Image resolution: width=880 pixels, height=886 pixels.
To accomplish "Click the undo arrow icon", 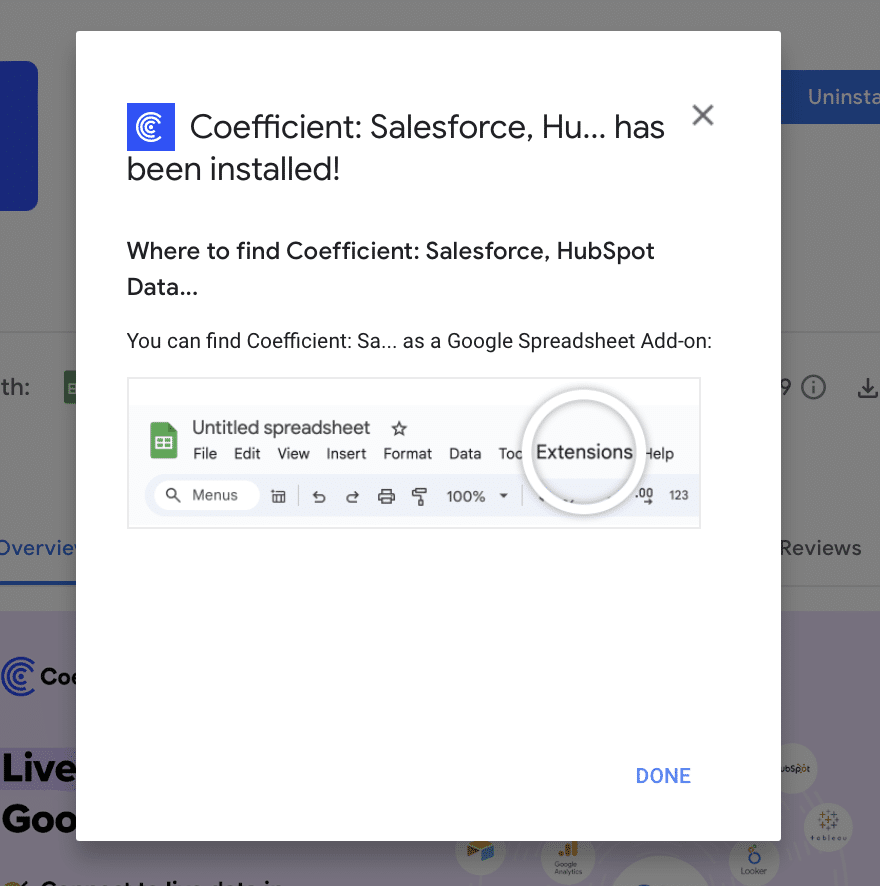I will (319, 496).
